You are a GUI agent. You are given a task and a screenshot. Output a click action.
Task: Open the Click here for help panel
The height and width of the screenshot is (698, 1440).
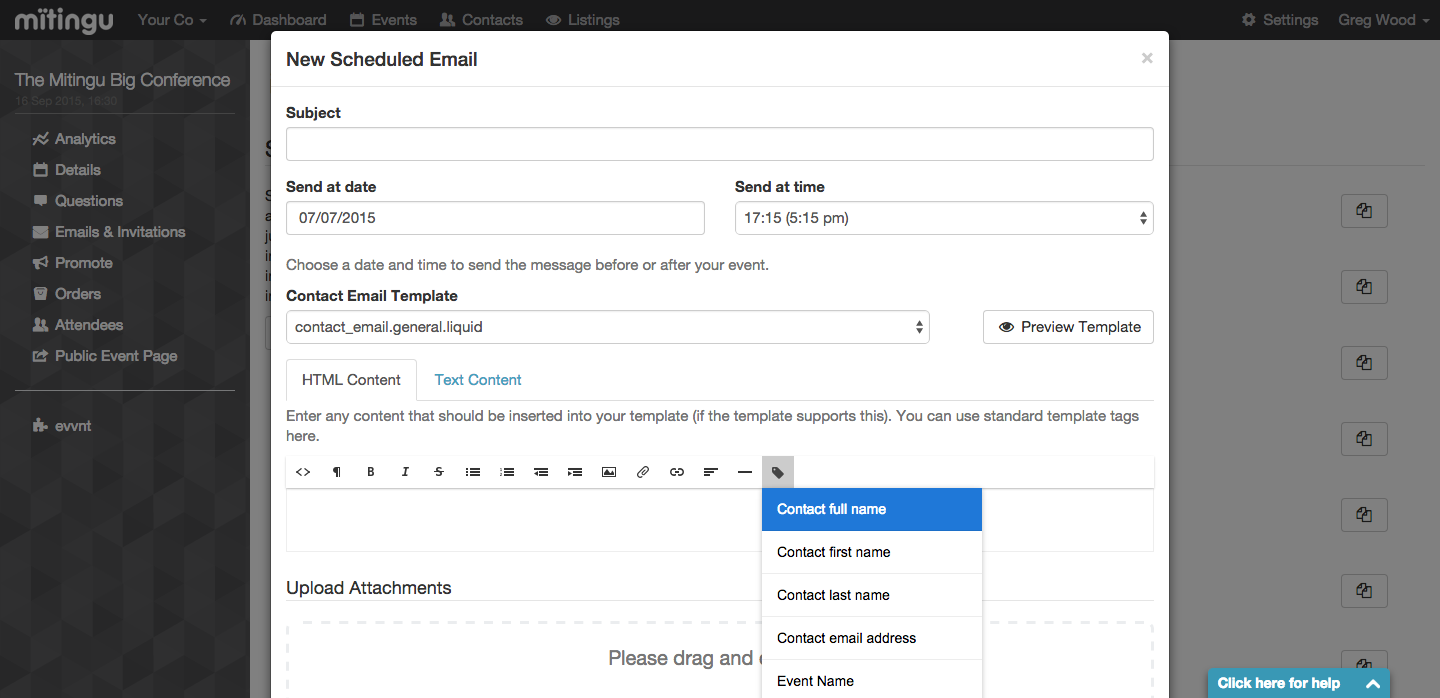(1298, 683)
